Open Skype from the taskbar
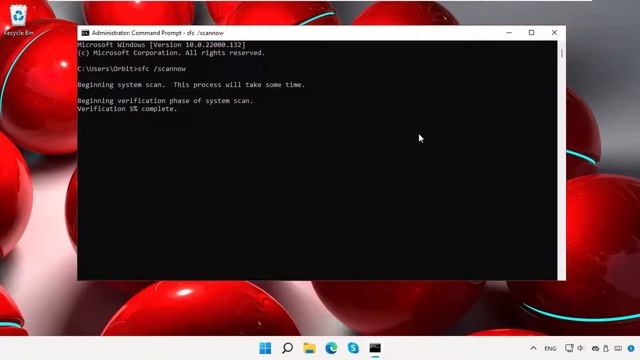Image resolution: width=640 pixels, height=360 pixels. pos(353,348)
